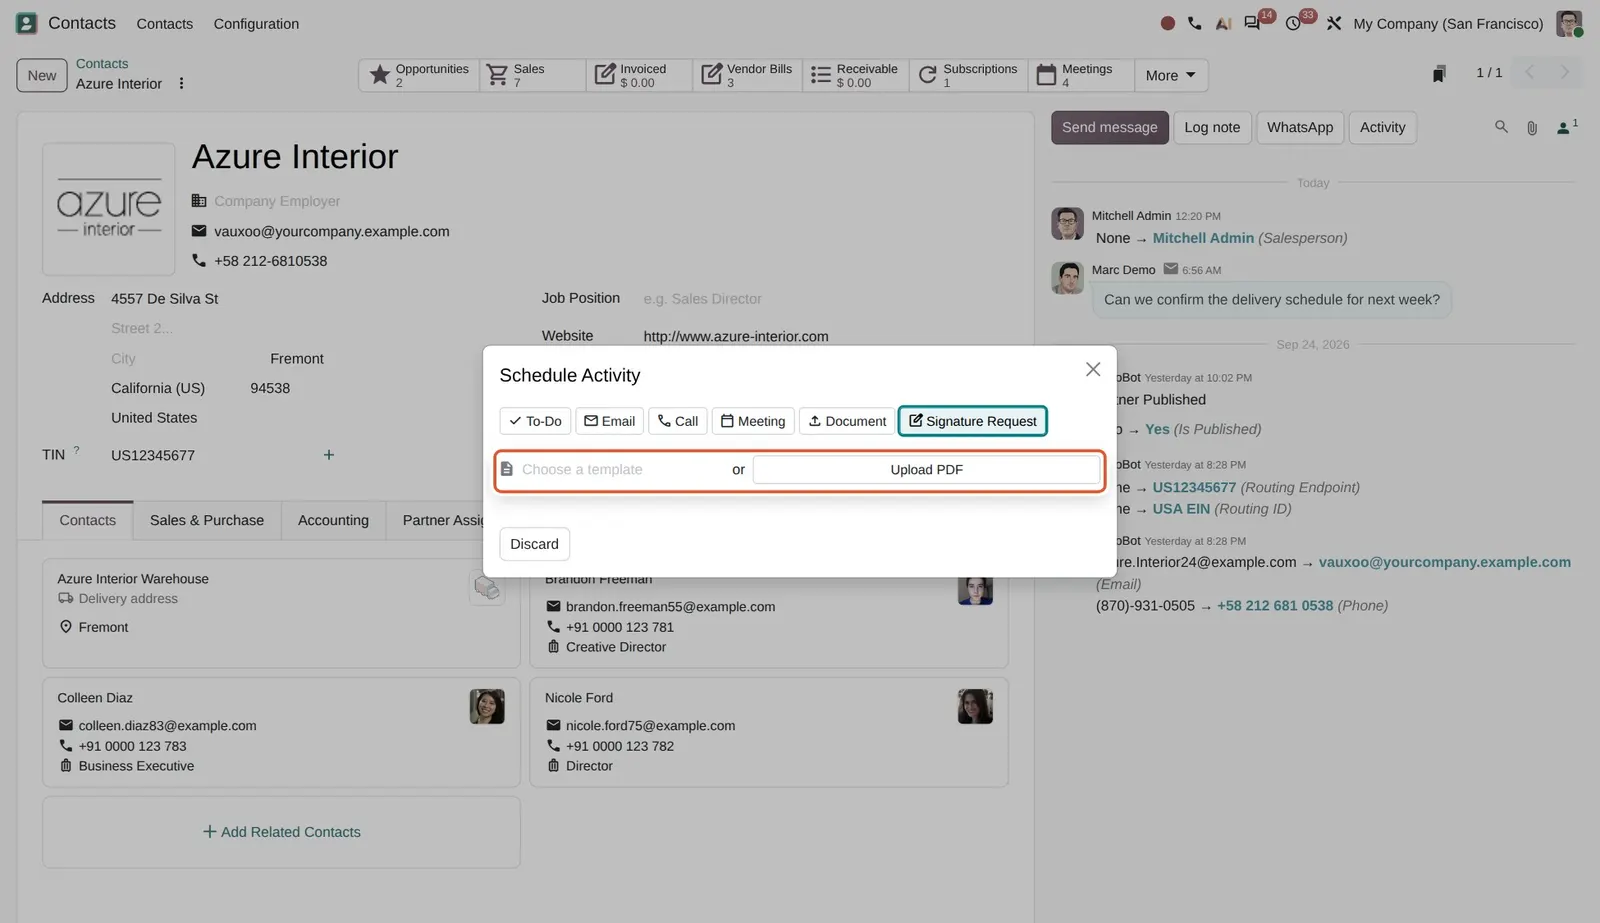Click the US12345677 link in chatter
Viewport: 1600px width, 923px height.
(1194, 487)
